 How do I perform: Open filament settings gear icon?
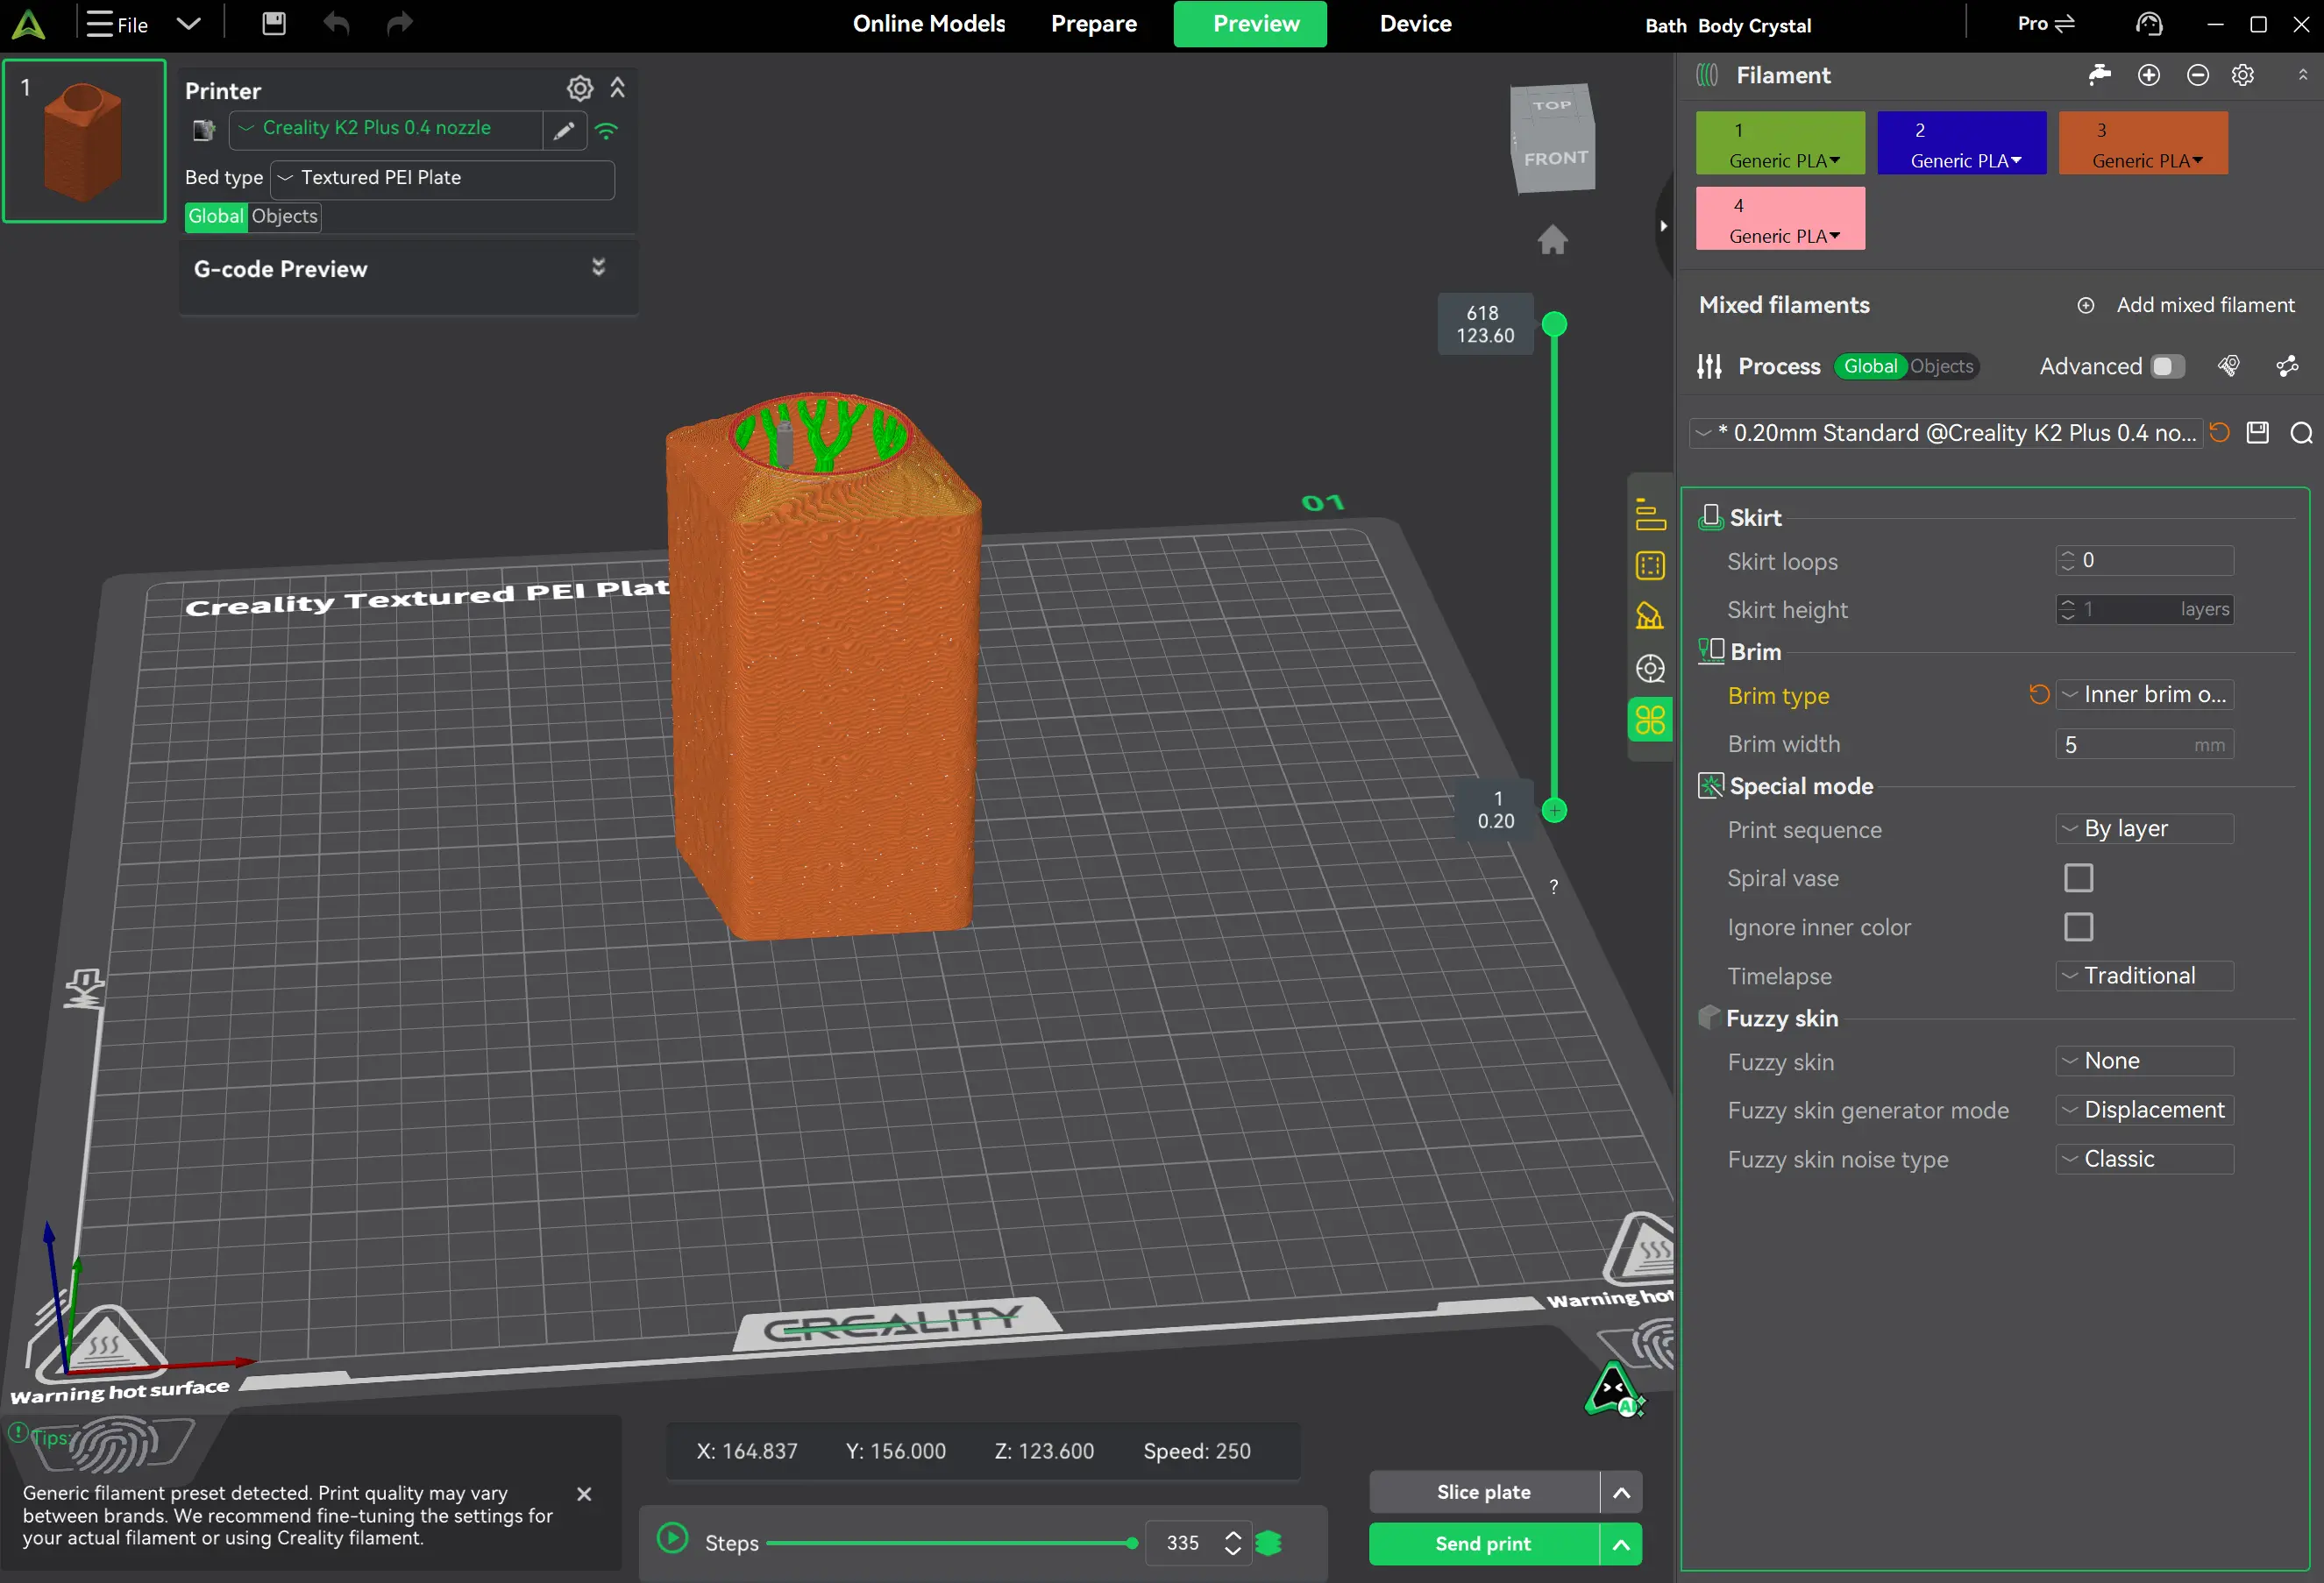pos(2243,75)
